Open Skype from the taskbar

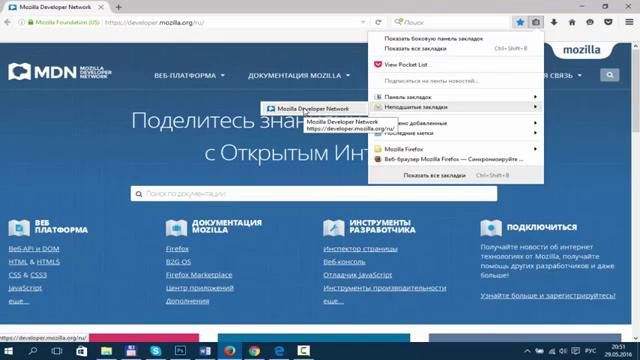coord(156,351)
